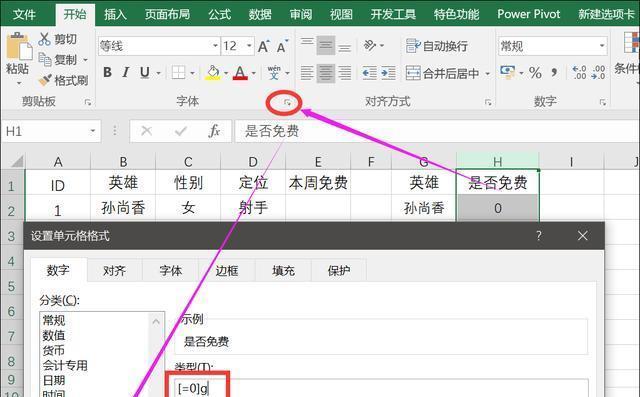The height and width of the screenshot is (397, 640).
Task: Click the format type code field
Action: point(381,388)
